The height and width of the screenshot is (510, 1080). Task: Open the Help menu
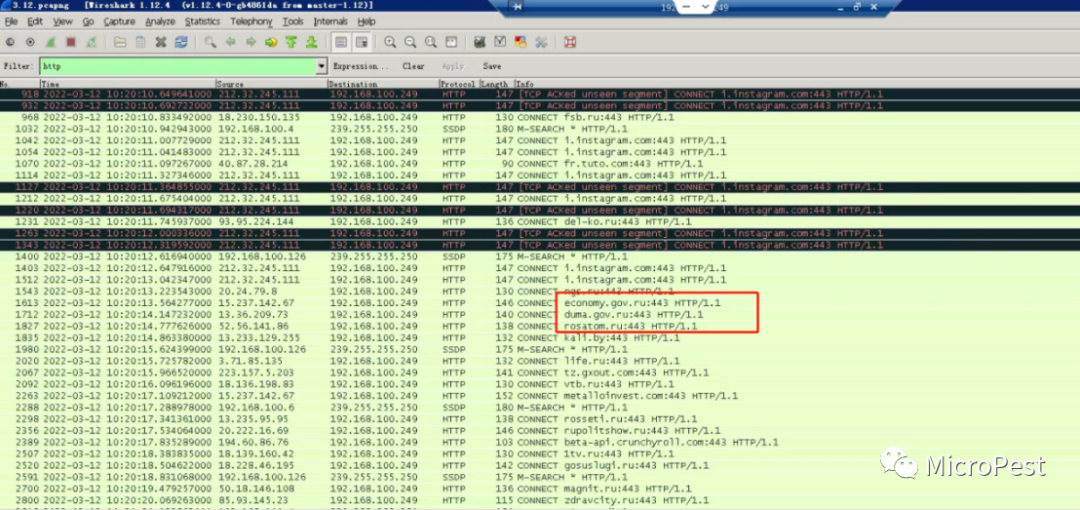pyautogui.click(x=366, y=22)
